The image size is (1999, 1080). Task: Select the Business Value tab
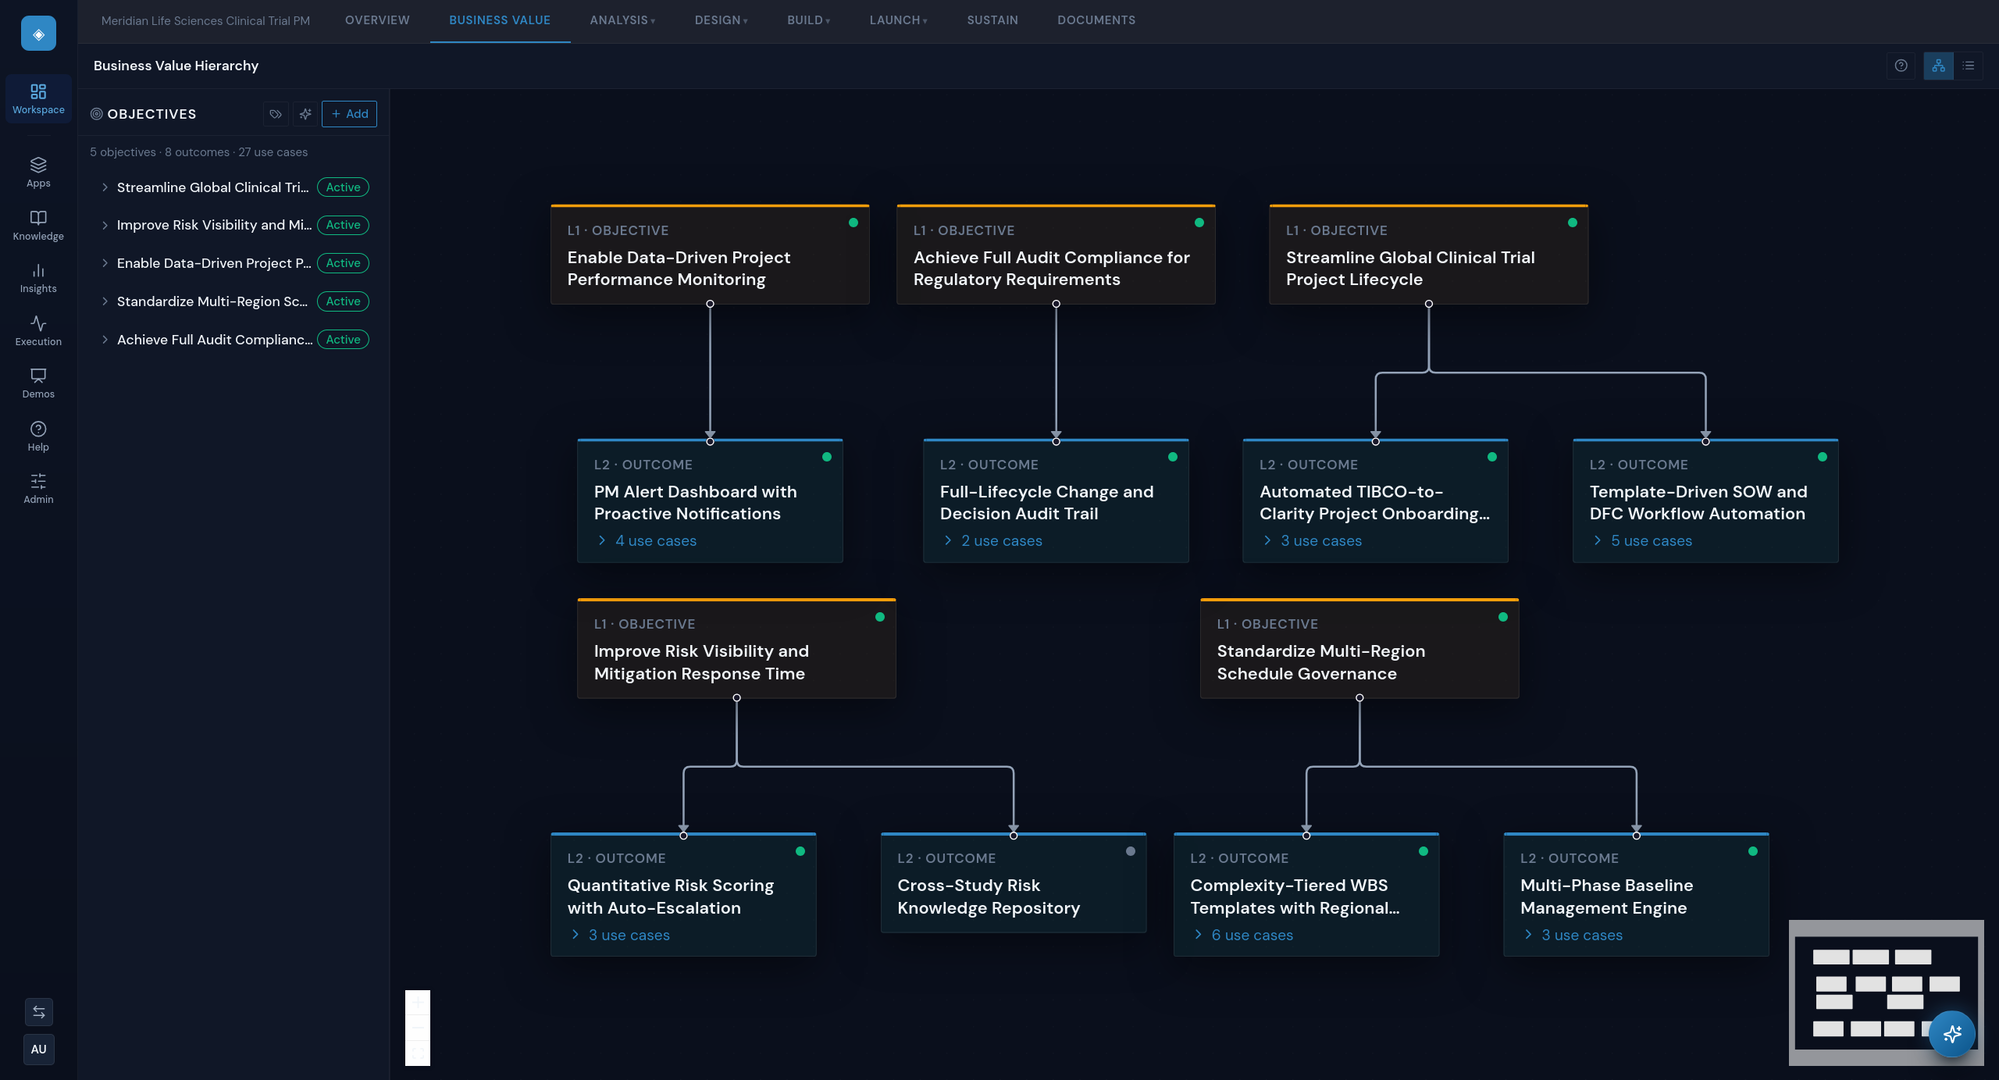500,20
